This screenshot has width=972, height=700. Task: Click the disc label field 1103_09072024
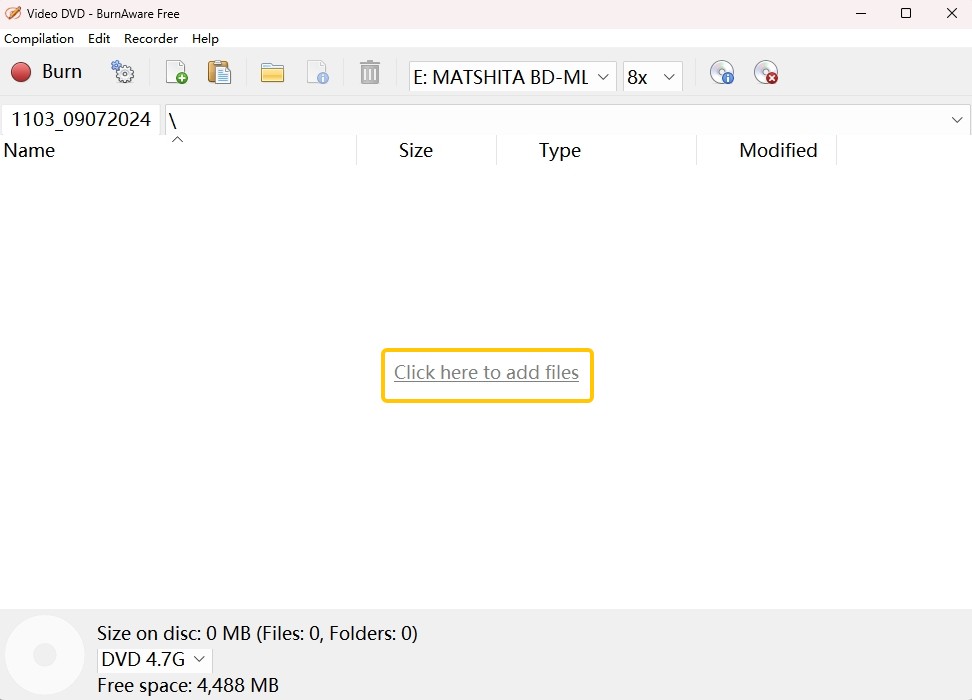coord(81,119)
